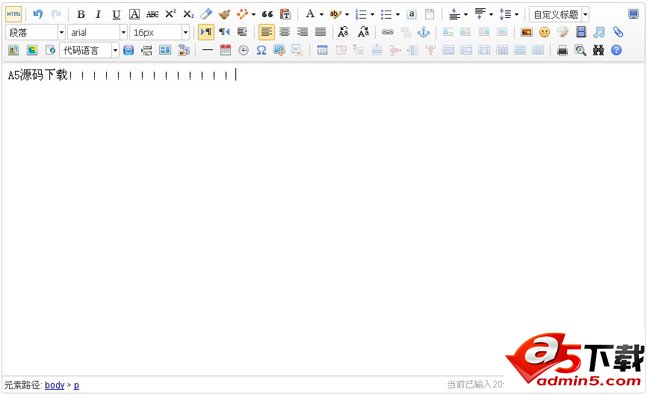Click the paste as plain text icon
The width and height of the screenshot is (650, 395).
click(285, 15)
